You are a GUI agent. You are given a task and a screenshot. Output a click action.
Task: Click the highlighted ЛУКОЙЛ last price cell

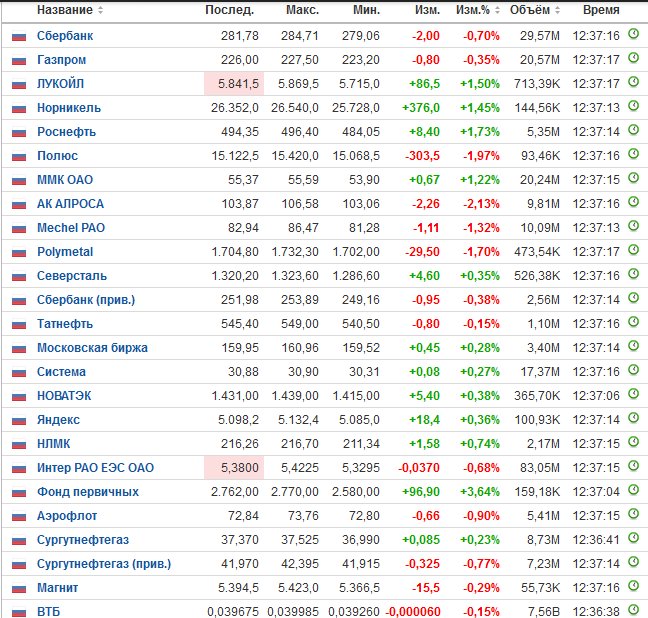[234, 84]
